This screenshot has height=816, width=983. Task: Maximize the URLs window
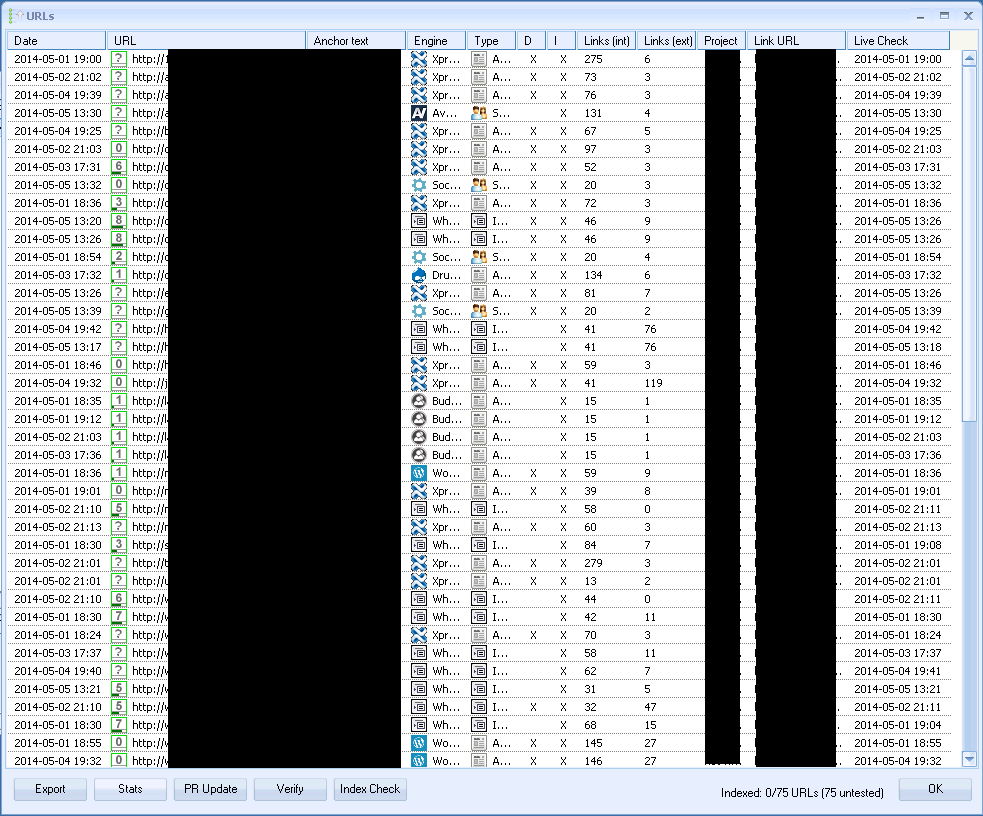[x=944, y=16]
